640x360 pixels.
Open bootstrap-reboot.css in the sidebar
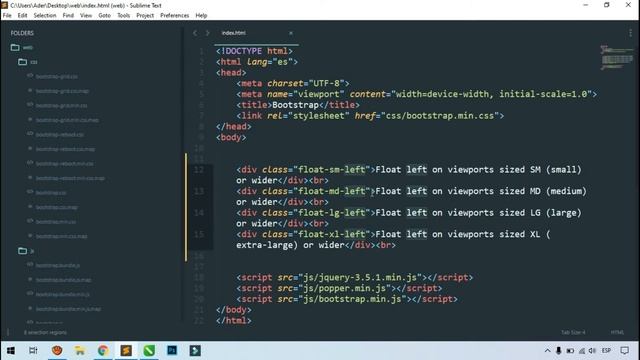(60, 134)
